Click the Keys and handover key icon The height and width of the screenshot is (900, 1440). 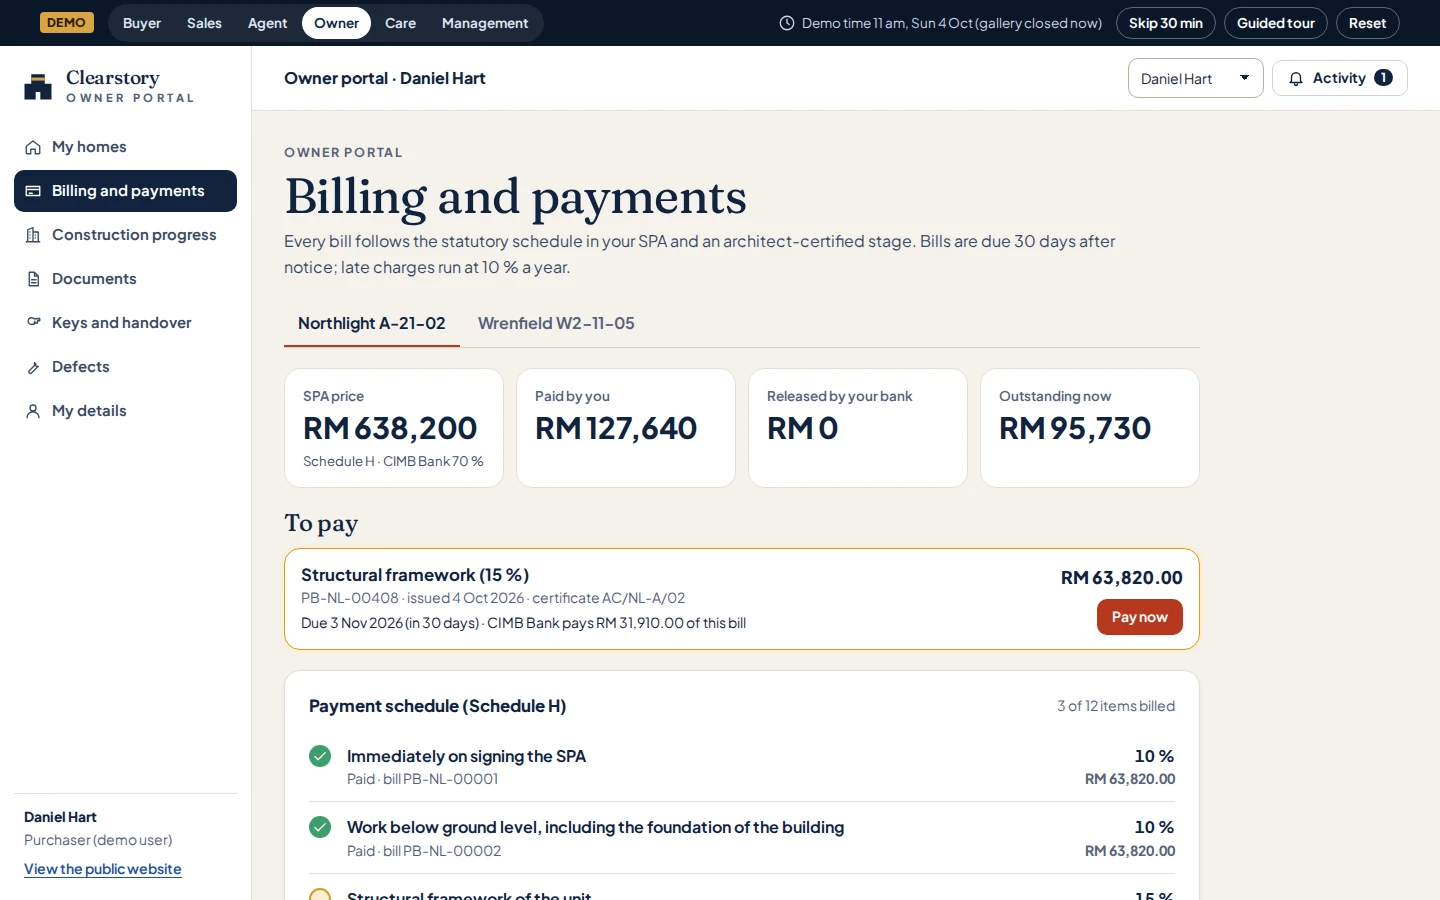tap(33, 323)
